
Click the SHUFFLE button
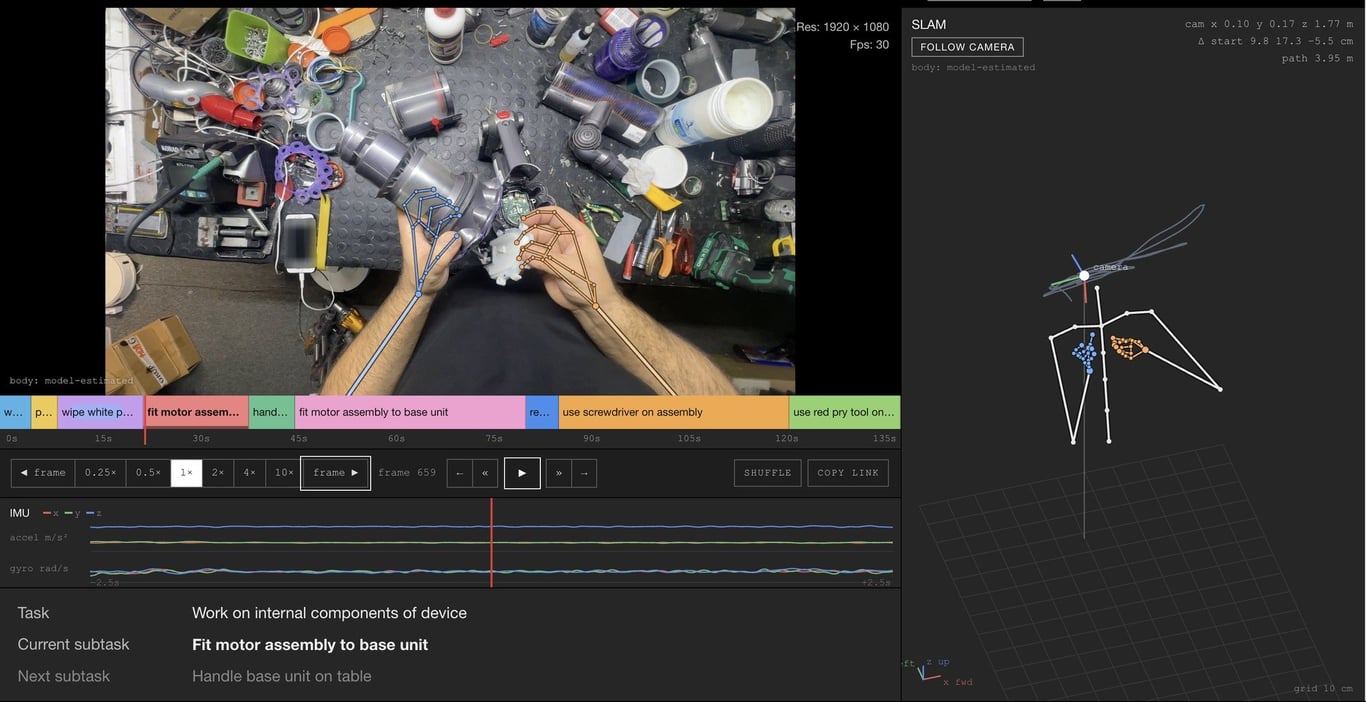coord(768,473)
